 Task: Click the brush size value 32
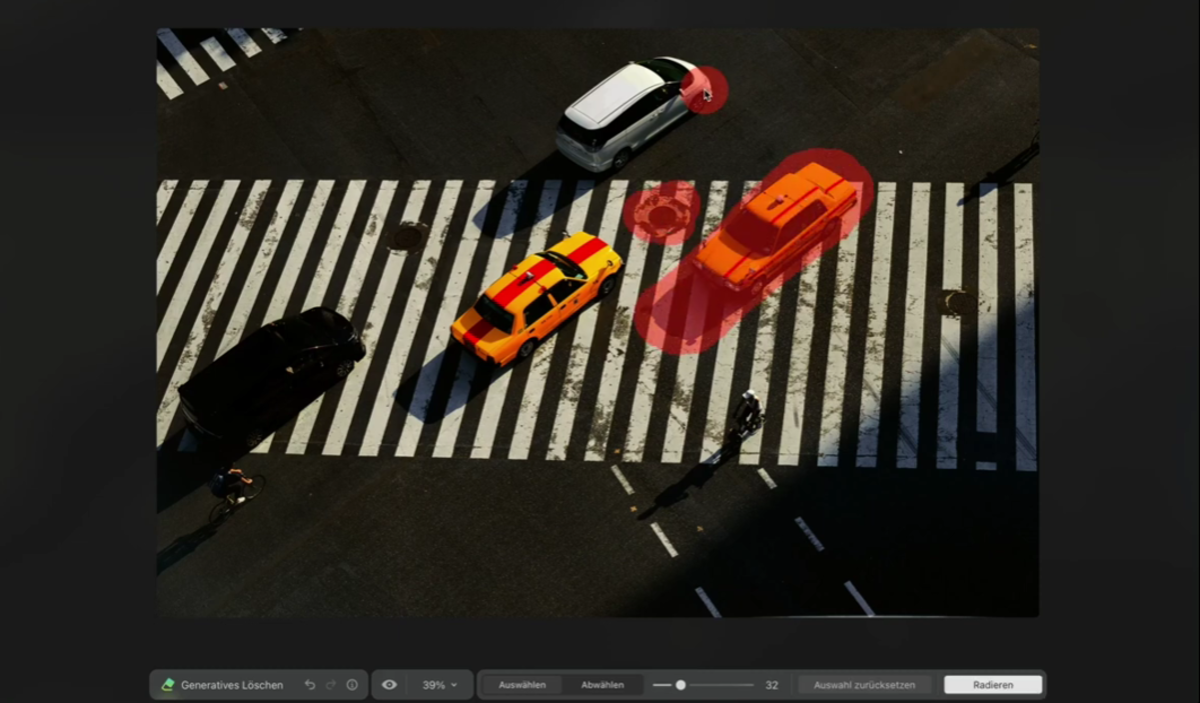[x=771, y=684]
